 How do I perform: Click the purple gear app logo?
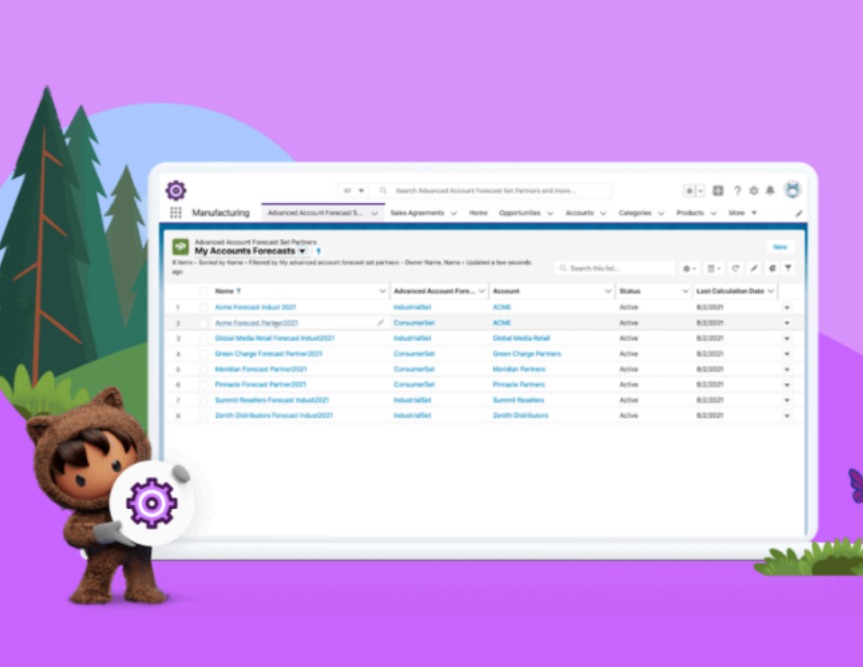pyautogui.click(x=176, y=190)
